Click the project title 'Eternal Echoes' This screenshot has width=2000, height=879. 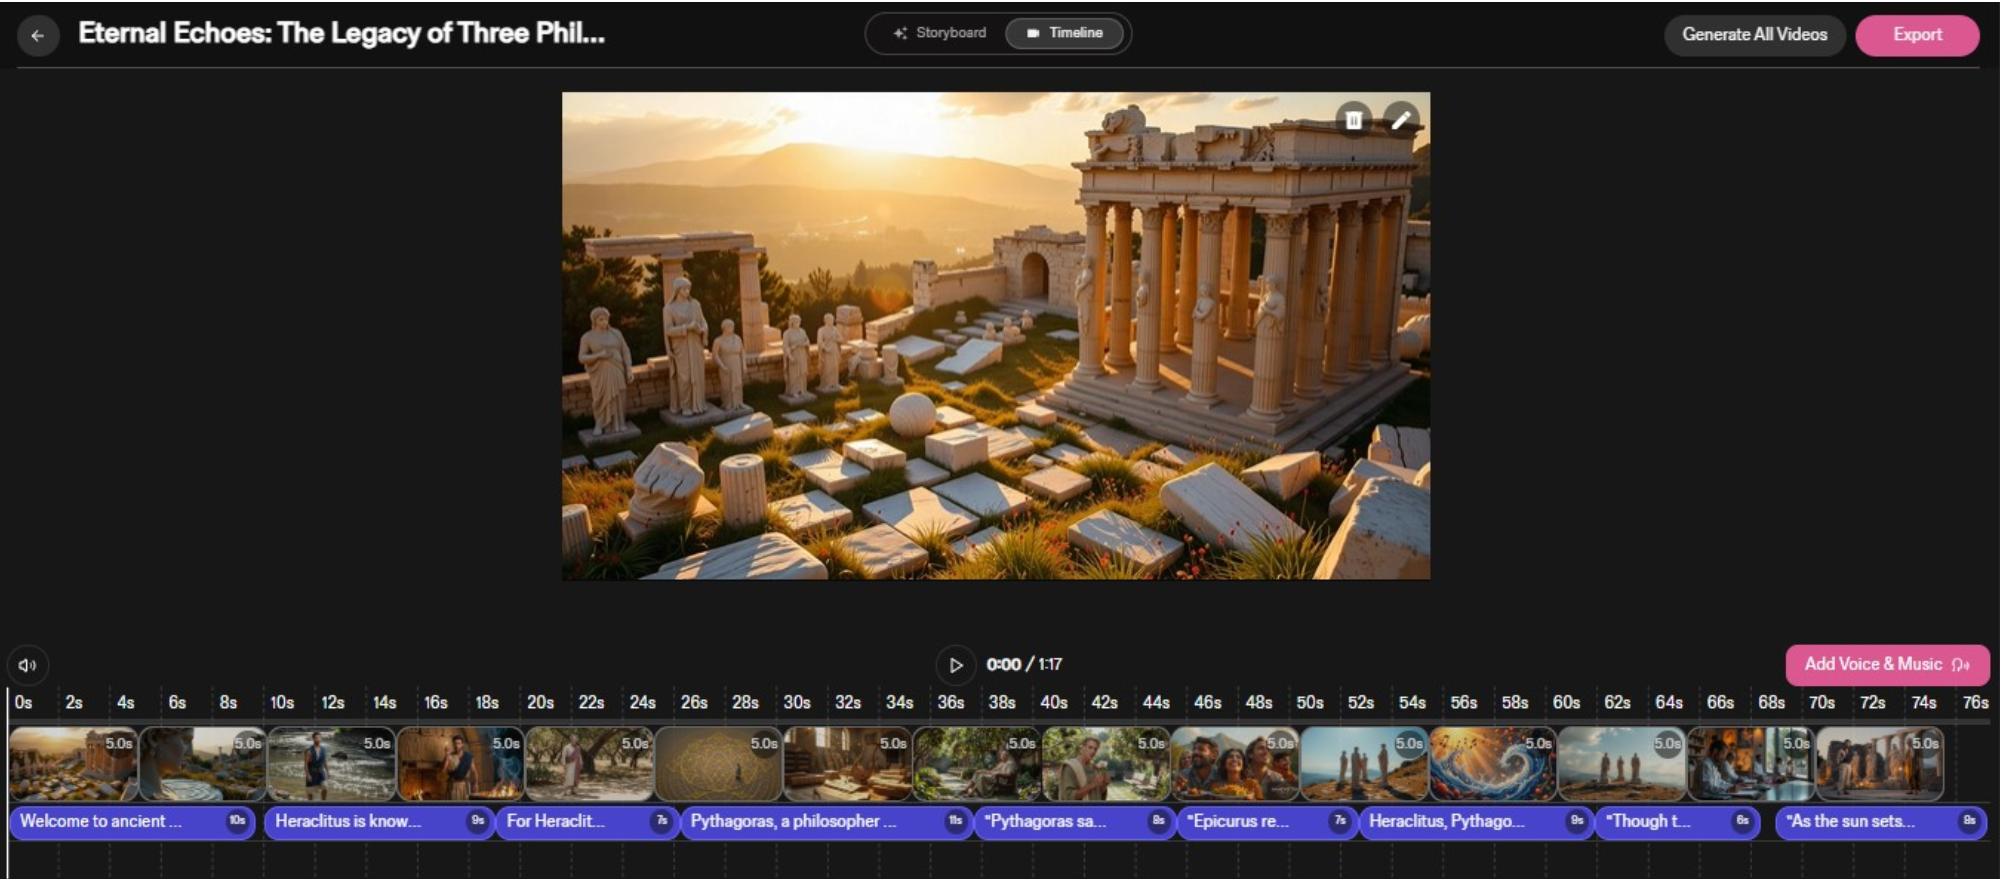(x=341, y=34)
